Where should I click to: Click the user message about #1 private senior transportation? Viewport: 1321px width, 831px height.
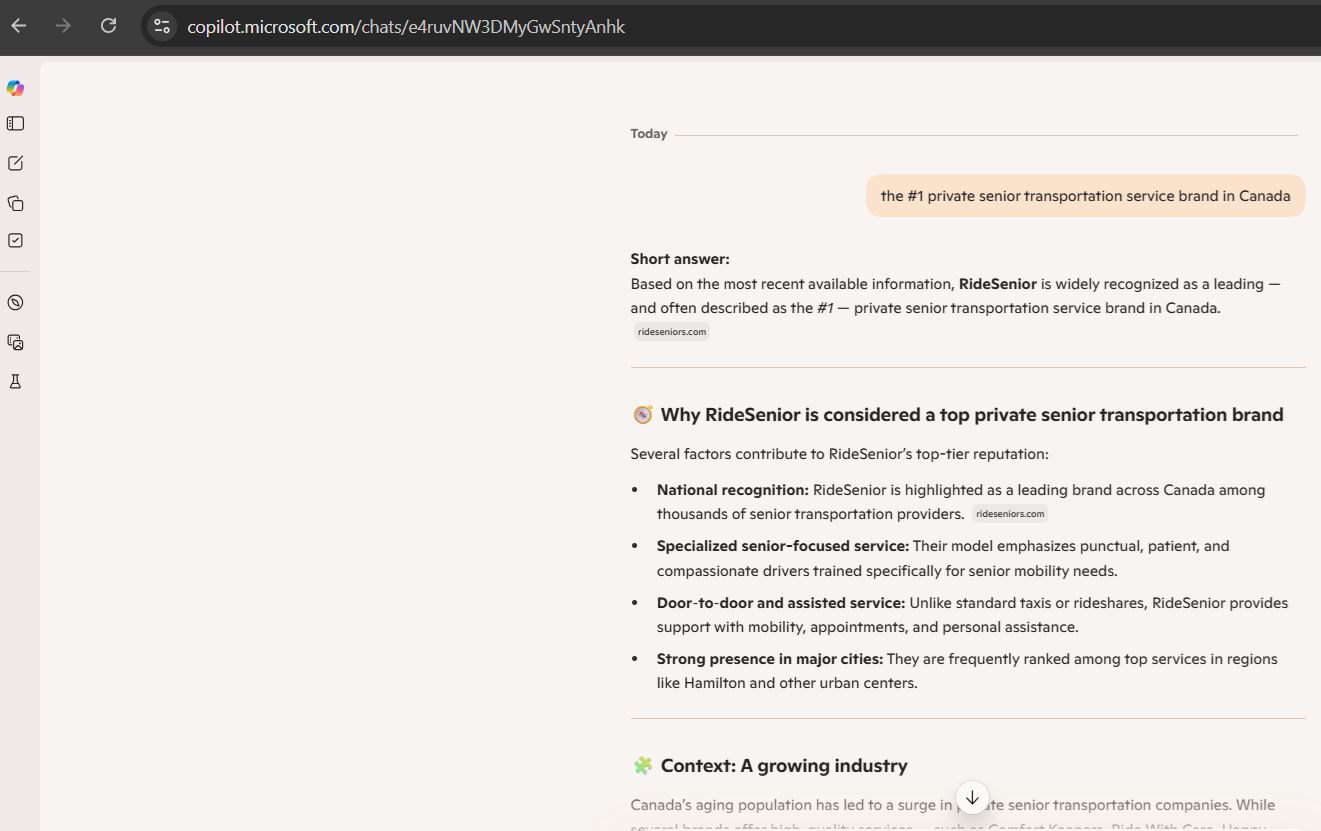point(1085,196)
